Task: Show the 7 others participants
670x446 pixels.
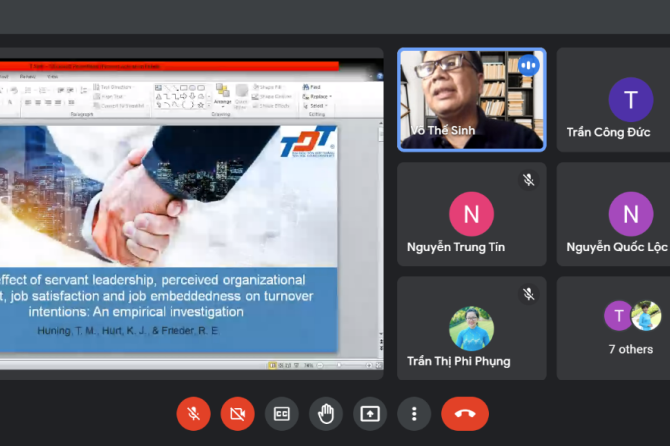Action: 630,328
